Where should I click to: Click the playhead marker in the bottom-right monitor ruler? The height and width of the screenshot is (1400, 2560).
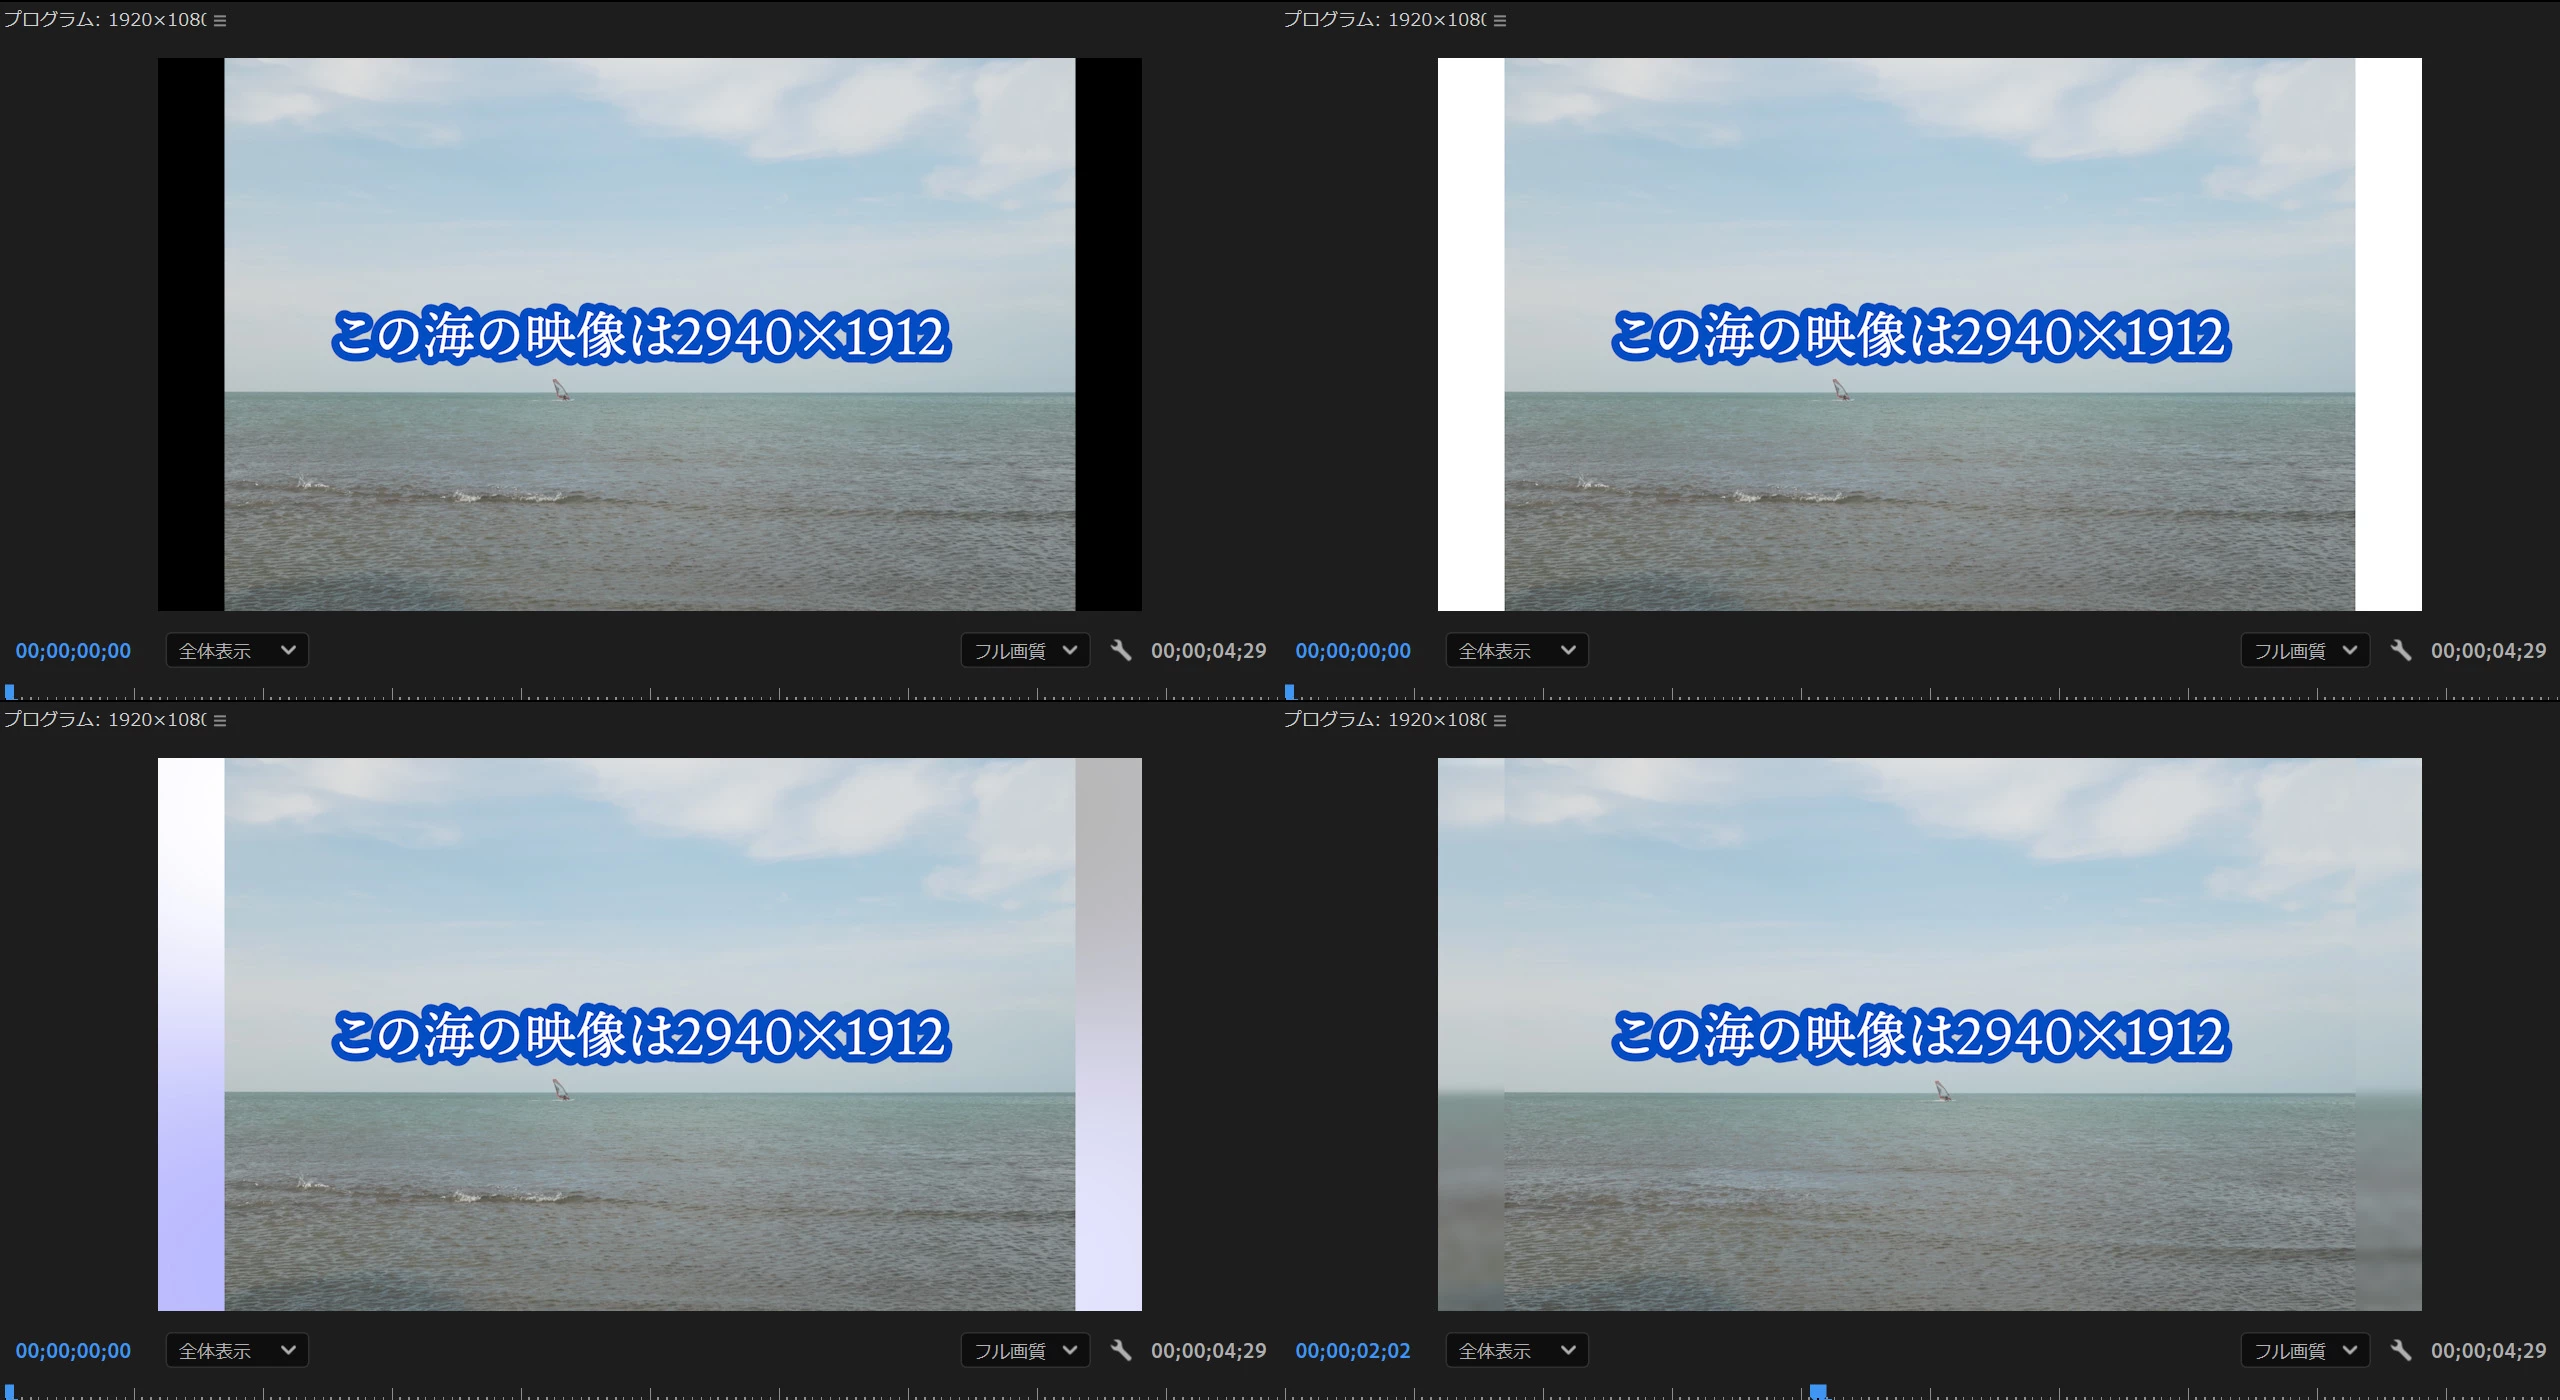(x=1819, y=1391)
